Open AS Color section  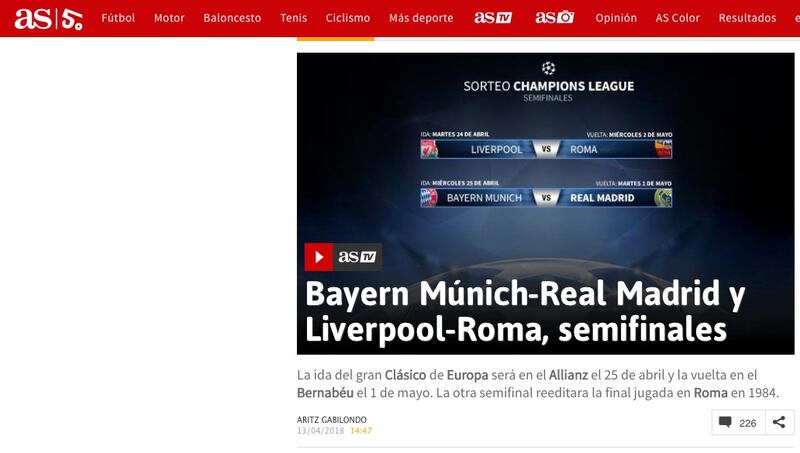point(678,18)
